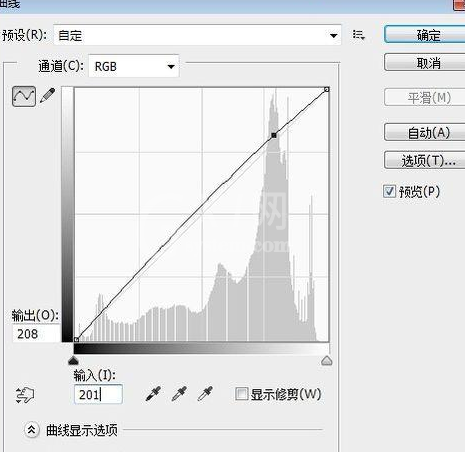The width and height of the screenshot is (465, 452).
Task: Select the selected black curve control point
Action: [274, 135]
